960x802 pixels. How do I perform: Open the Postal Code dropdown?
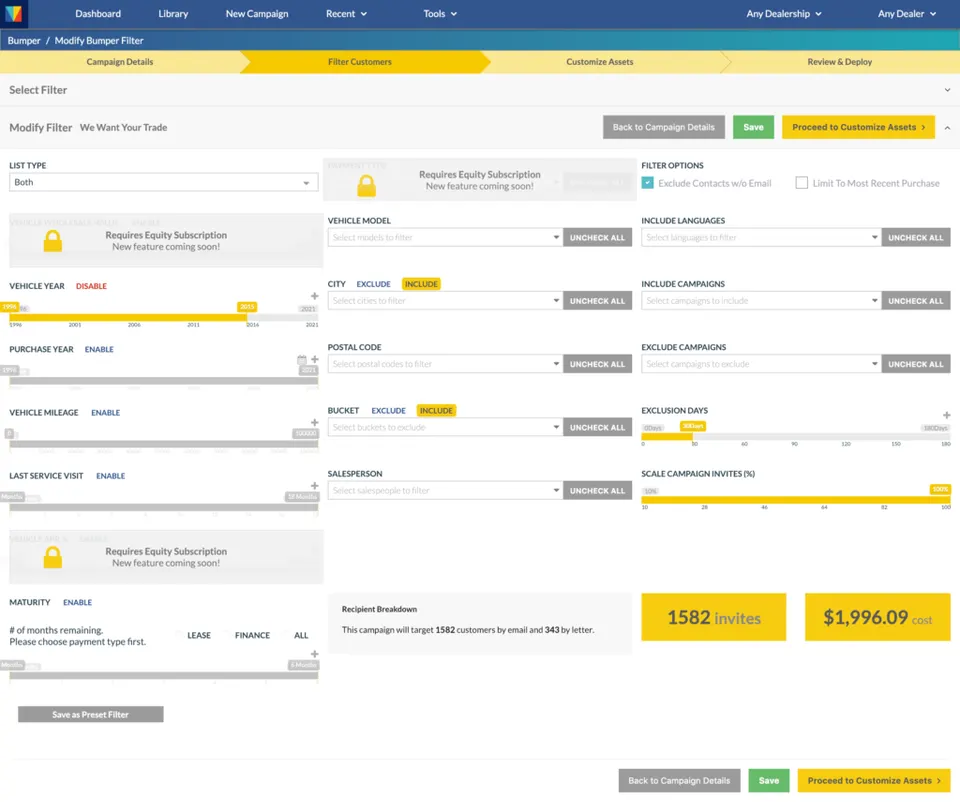(x=445, y=364)
